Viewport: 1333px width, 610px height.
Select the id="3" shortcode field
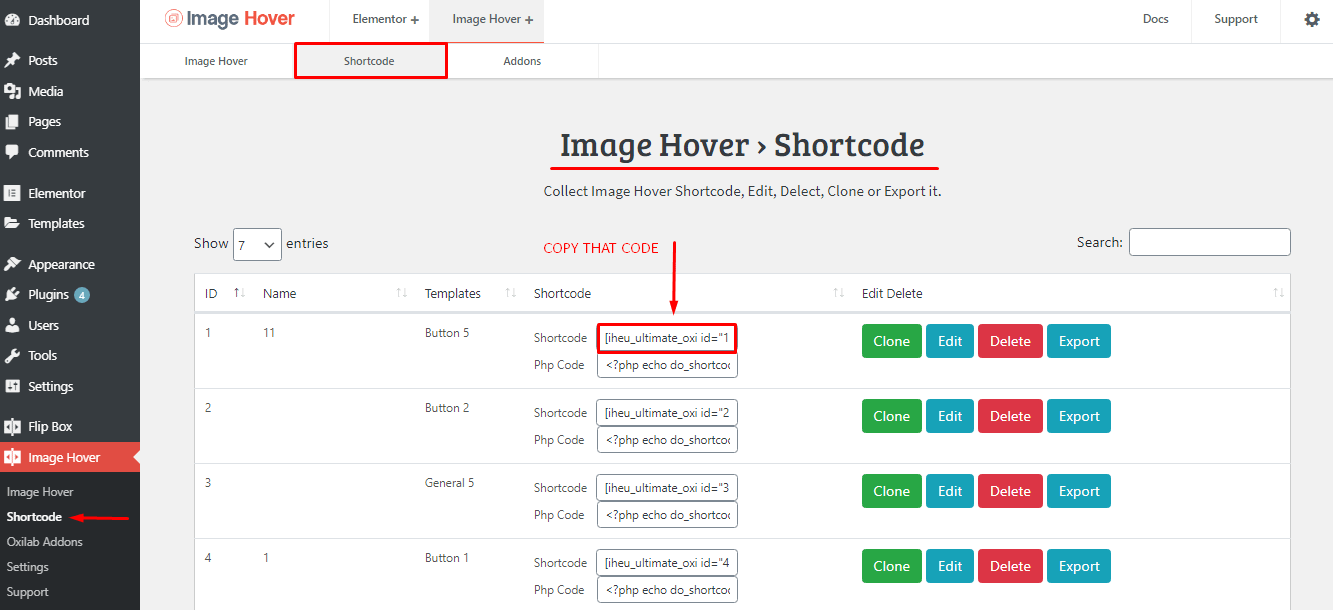[x=667, y=488]
